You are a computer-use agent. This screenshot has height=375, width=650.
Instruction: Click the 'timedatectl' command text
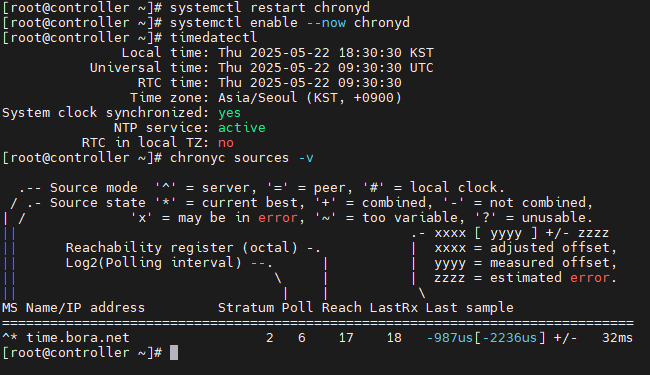tap(213, 38)
